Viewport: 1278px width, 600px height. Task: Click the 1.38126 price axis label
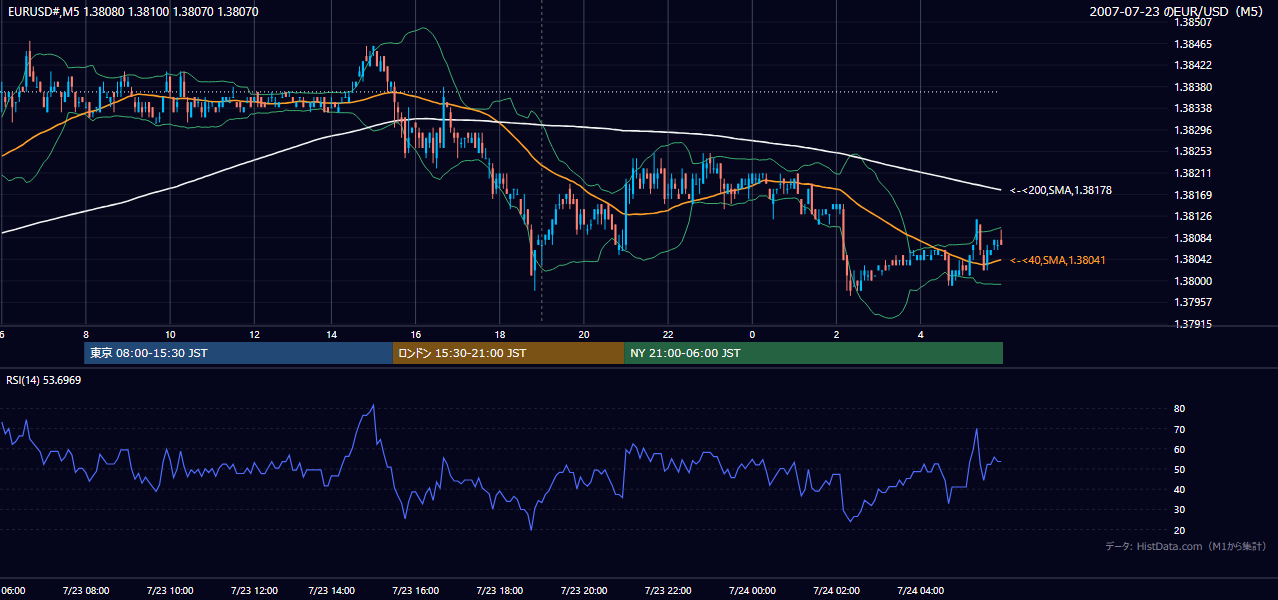[x=1193, y=216]
